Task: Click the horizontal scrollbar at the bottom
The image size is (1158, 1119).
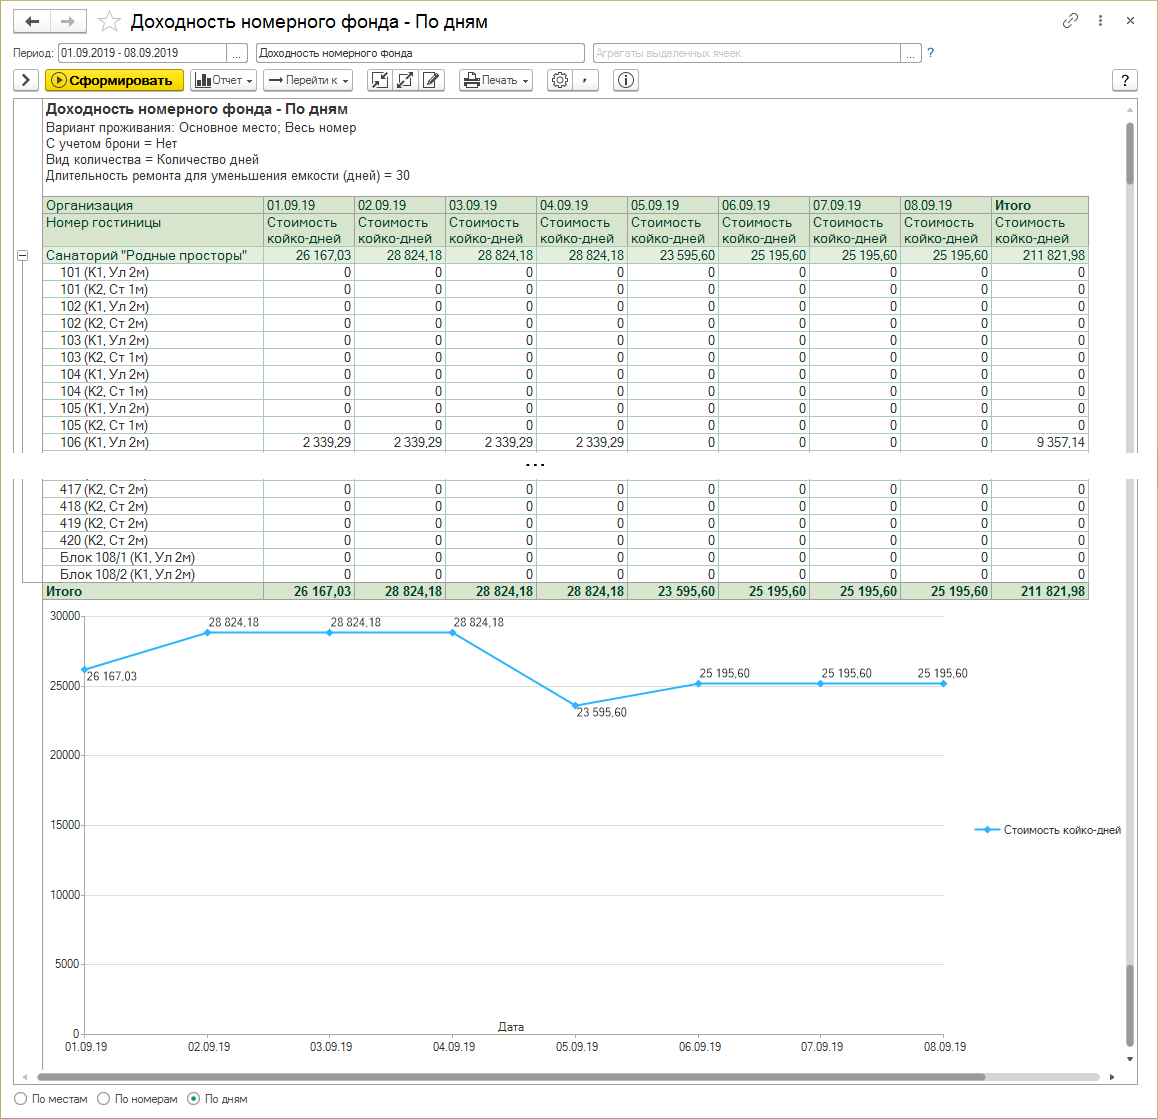Action: 510,1077
